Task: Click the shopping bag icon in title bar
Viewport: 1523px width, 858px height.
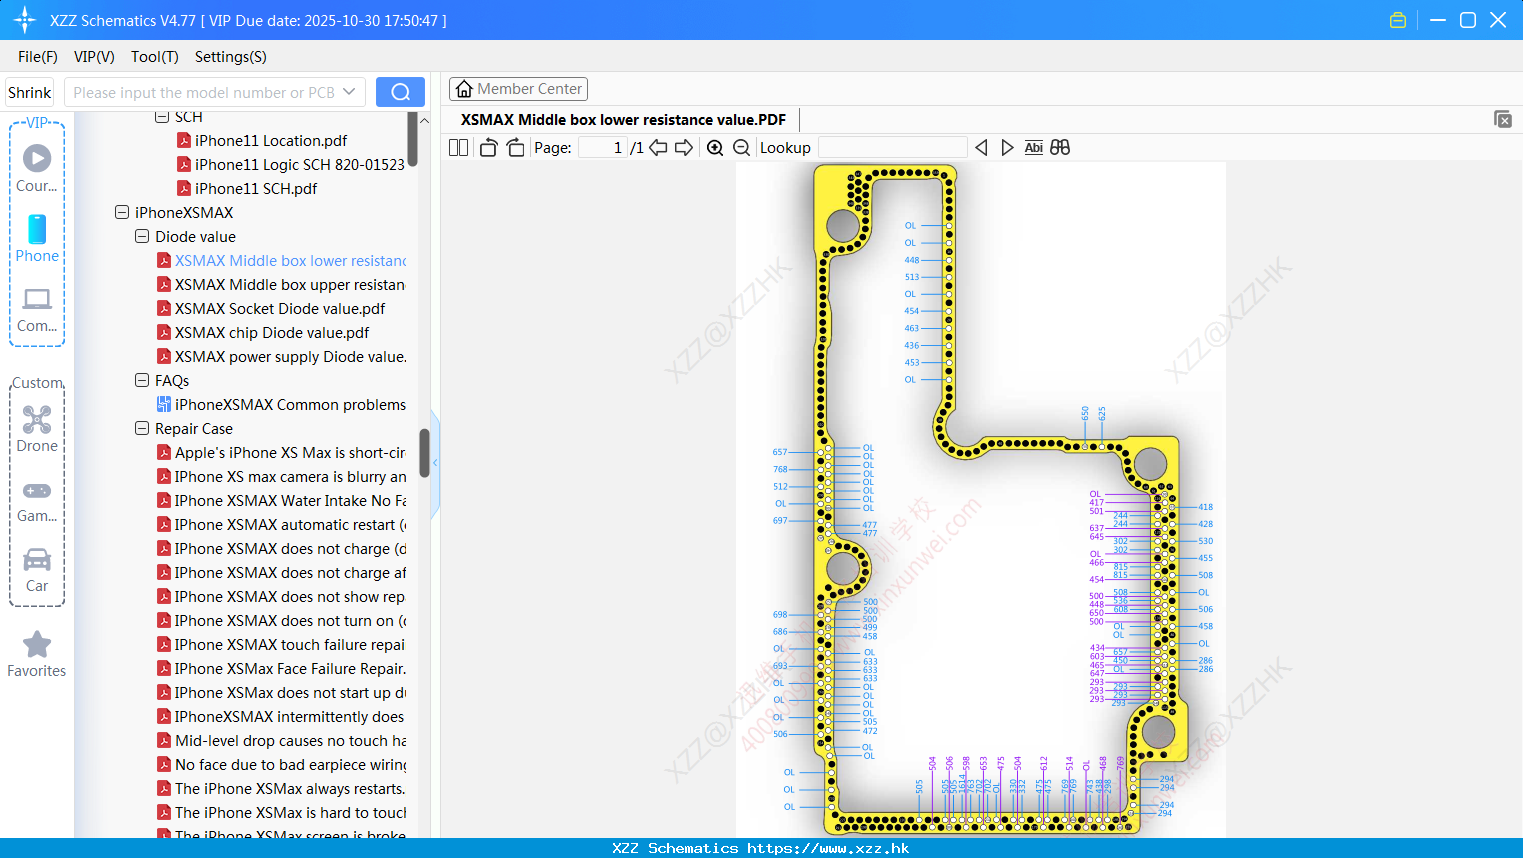Action: (1398, 20)
